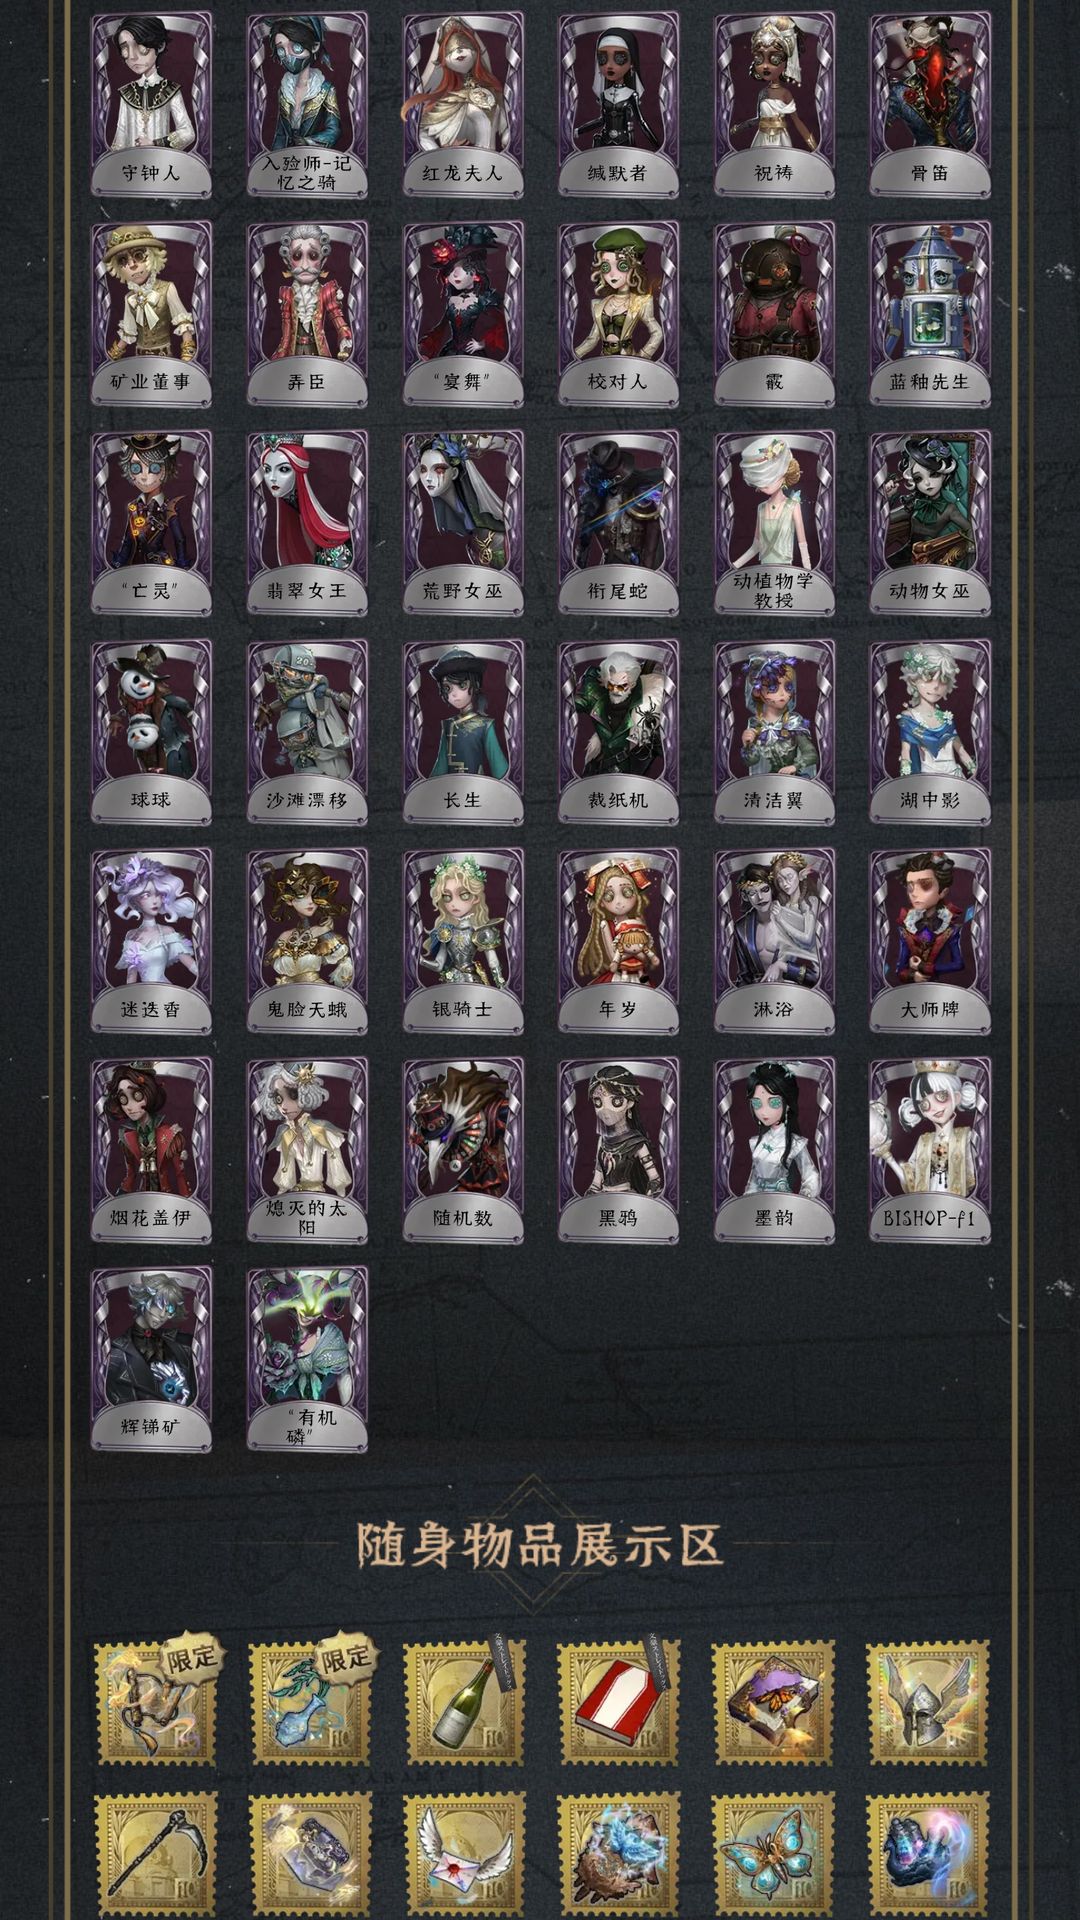This screenshot has height=1920, width=1080.
Task: Click the BISHOP-f1 costume card
Action: [930, 1150]
